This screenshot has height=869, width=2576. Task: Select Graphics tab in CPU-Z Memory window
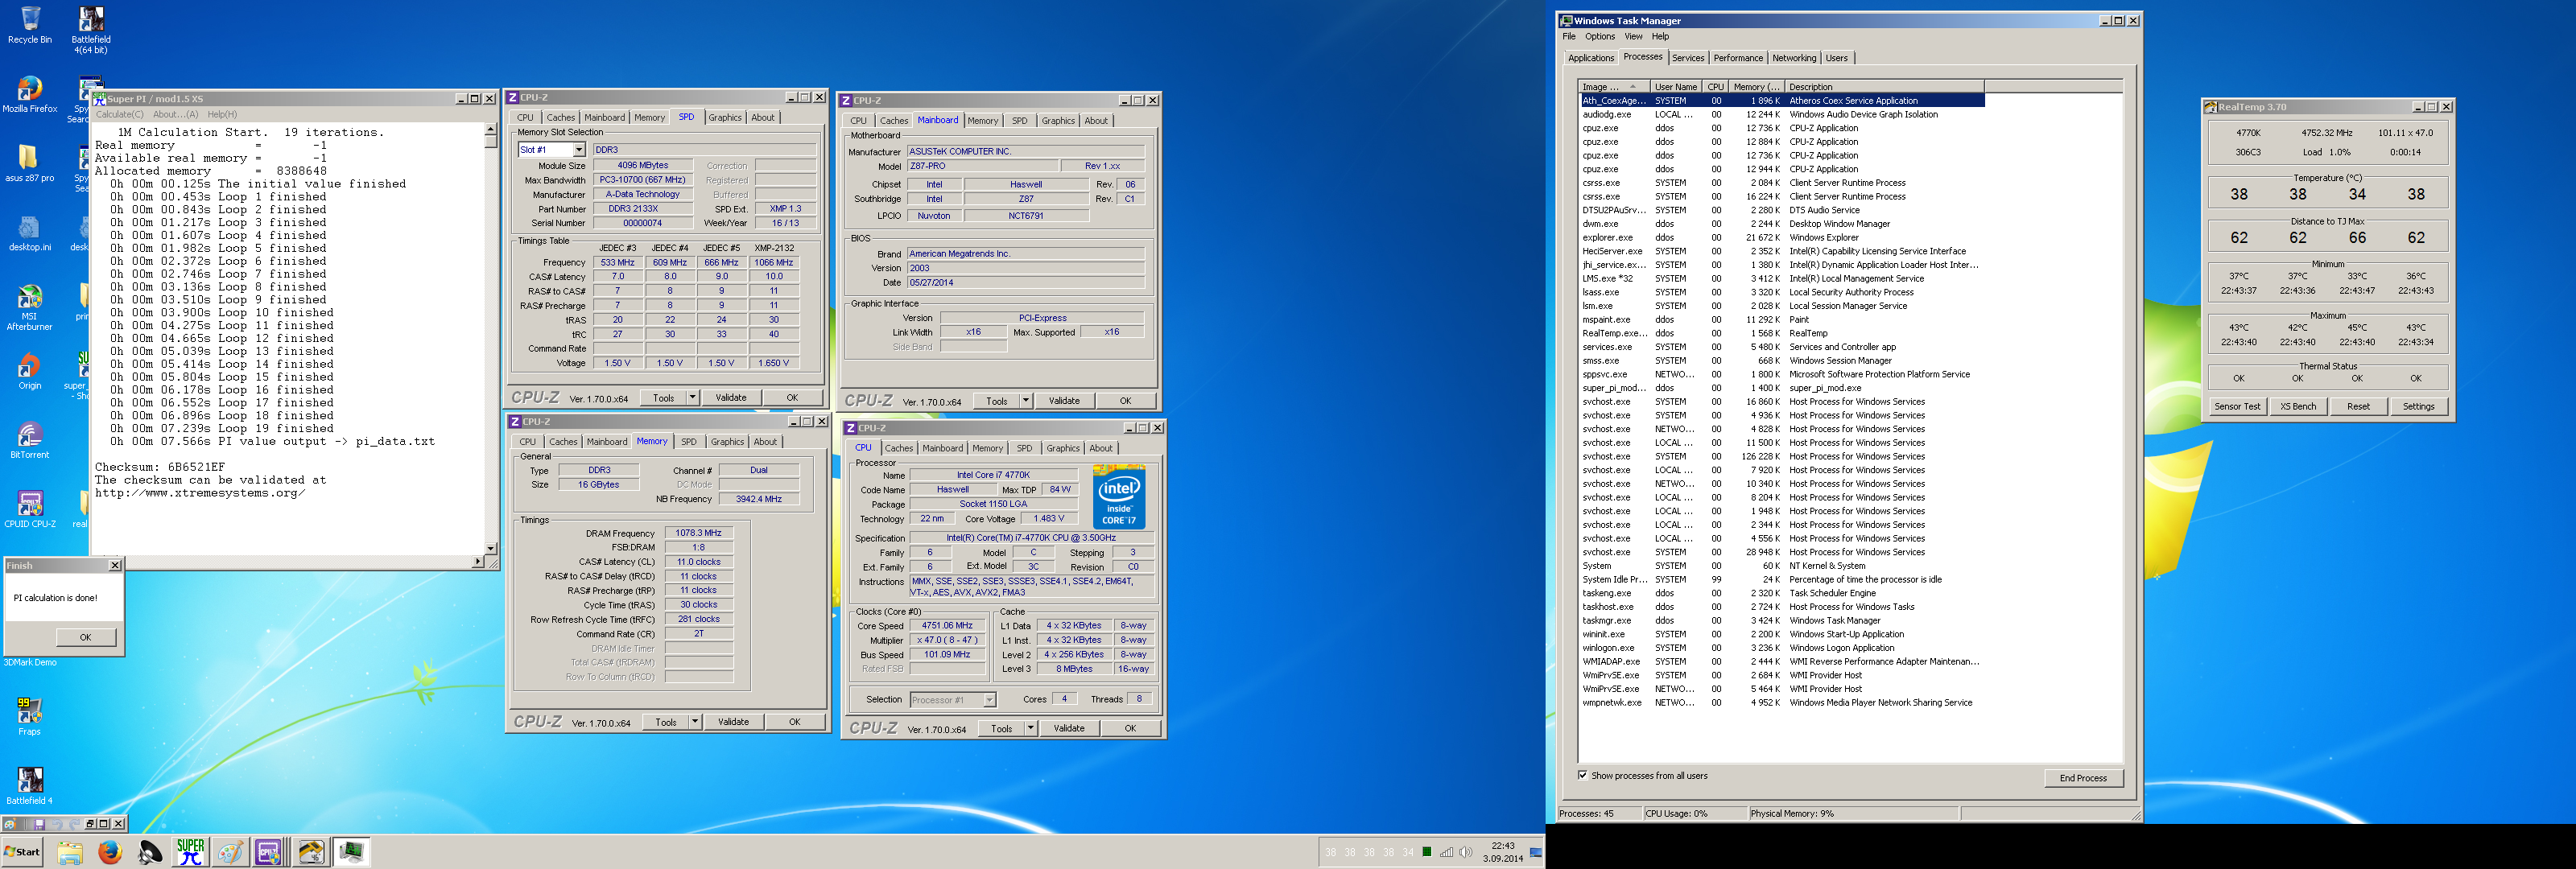pyautogui.click(x=727, y=442)
